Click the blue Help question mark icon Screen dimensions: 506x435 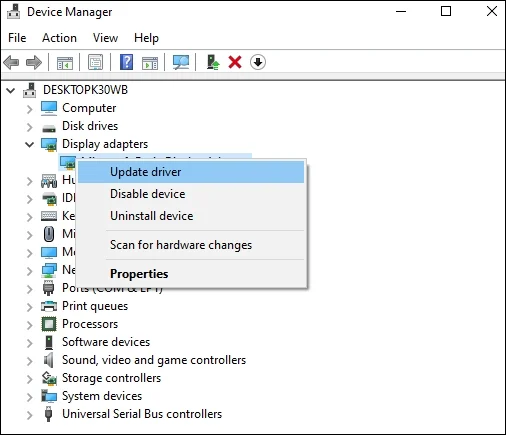pyautogui.click(x=127, y=62)
